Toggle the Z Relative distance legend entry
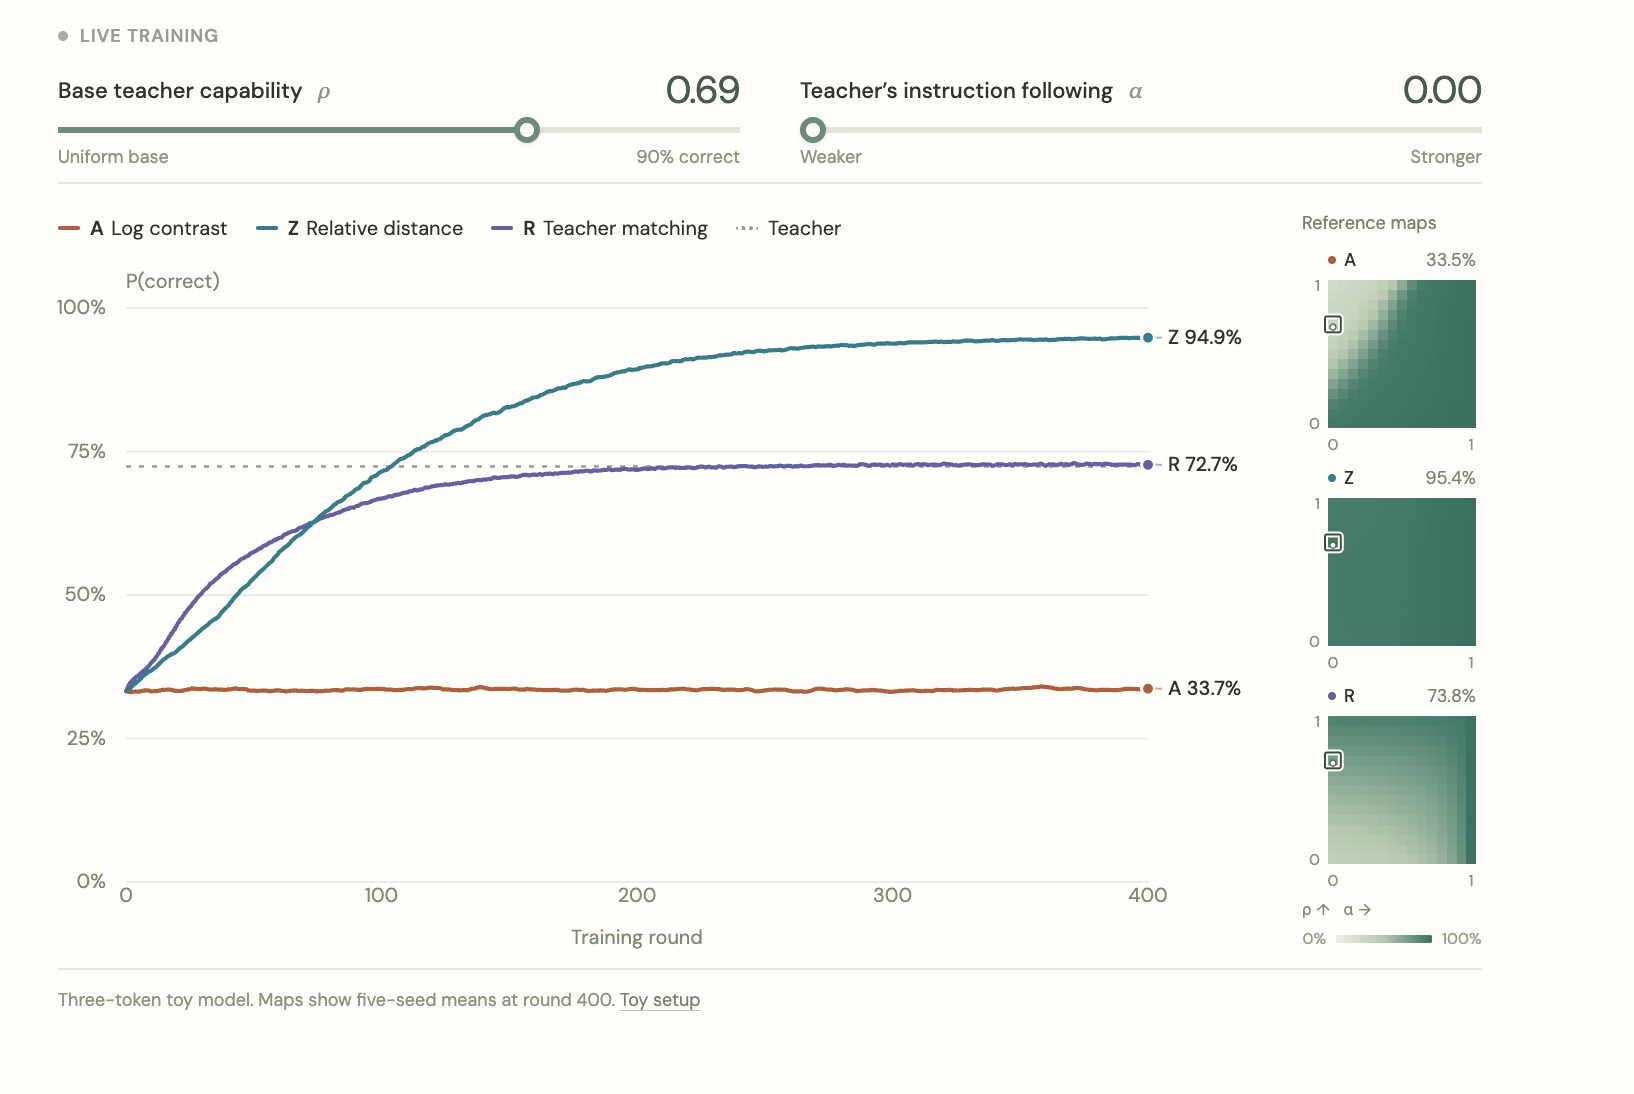 point(360,228)
